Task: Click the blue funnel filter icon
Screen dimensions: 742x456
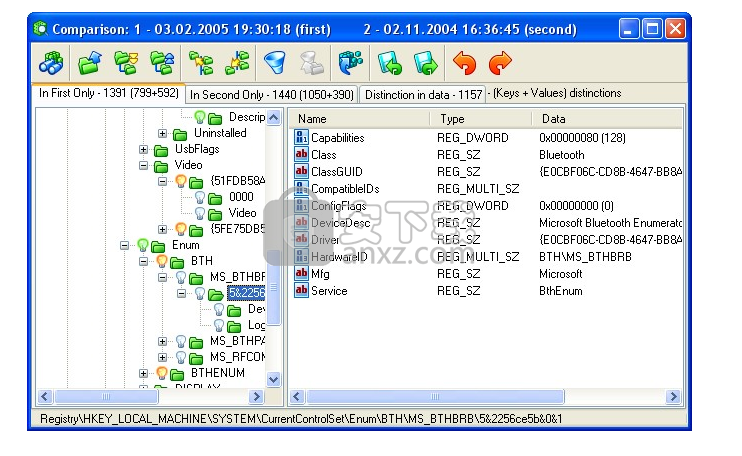Action: tap(274, 64)
